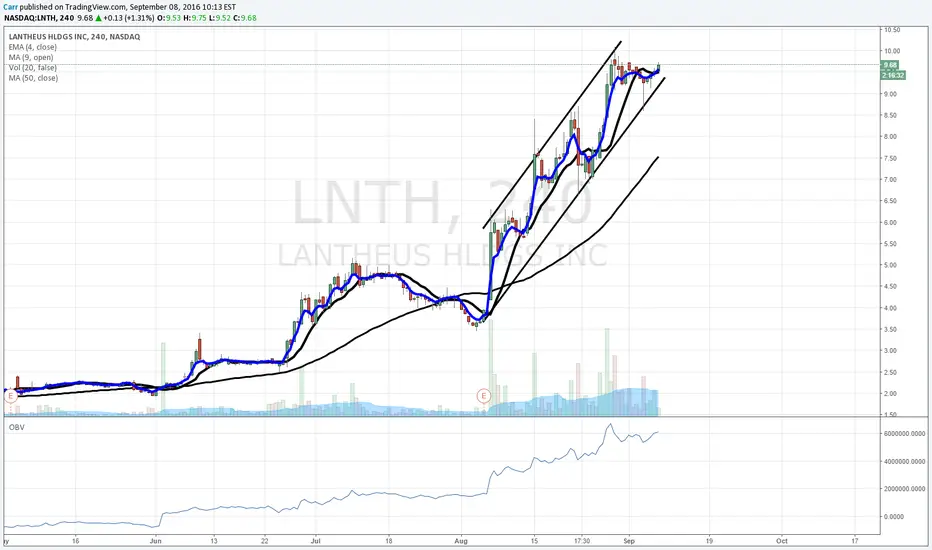Click the C:9.68 close value in header

coord(245,18)
